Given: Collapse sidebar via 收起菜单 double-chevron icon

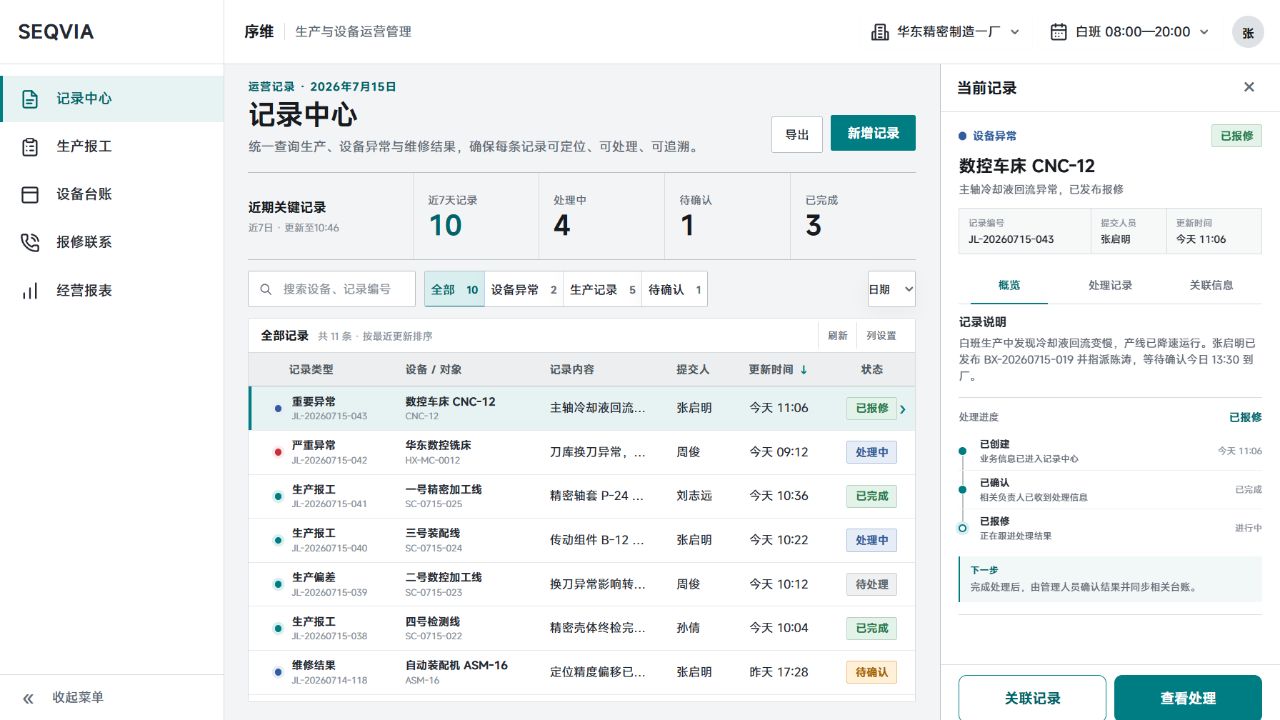Looking at the screenshot, I should pyautogui.click(x=29, y=698).
